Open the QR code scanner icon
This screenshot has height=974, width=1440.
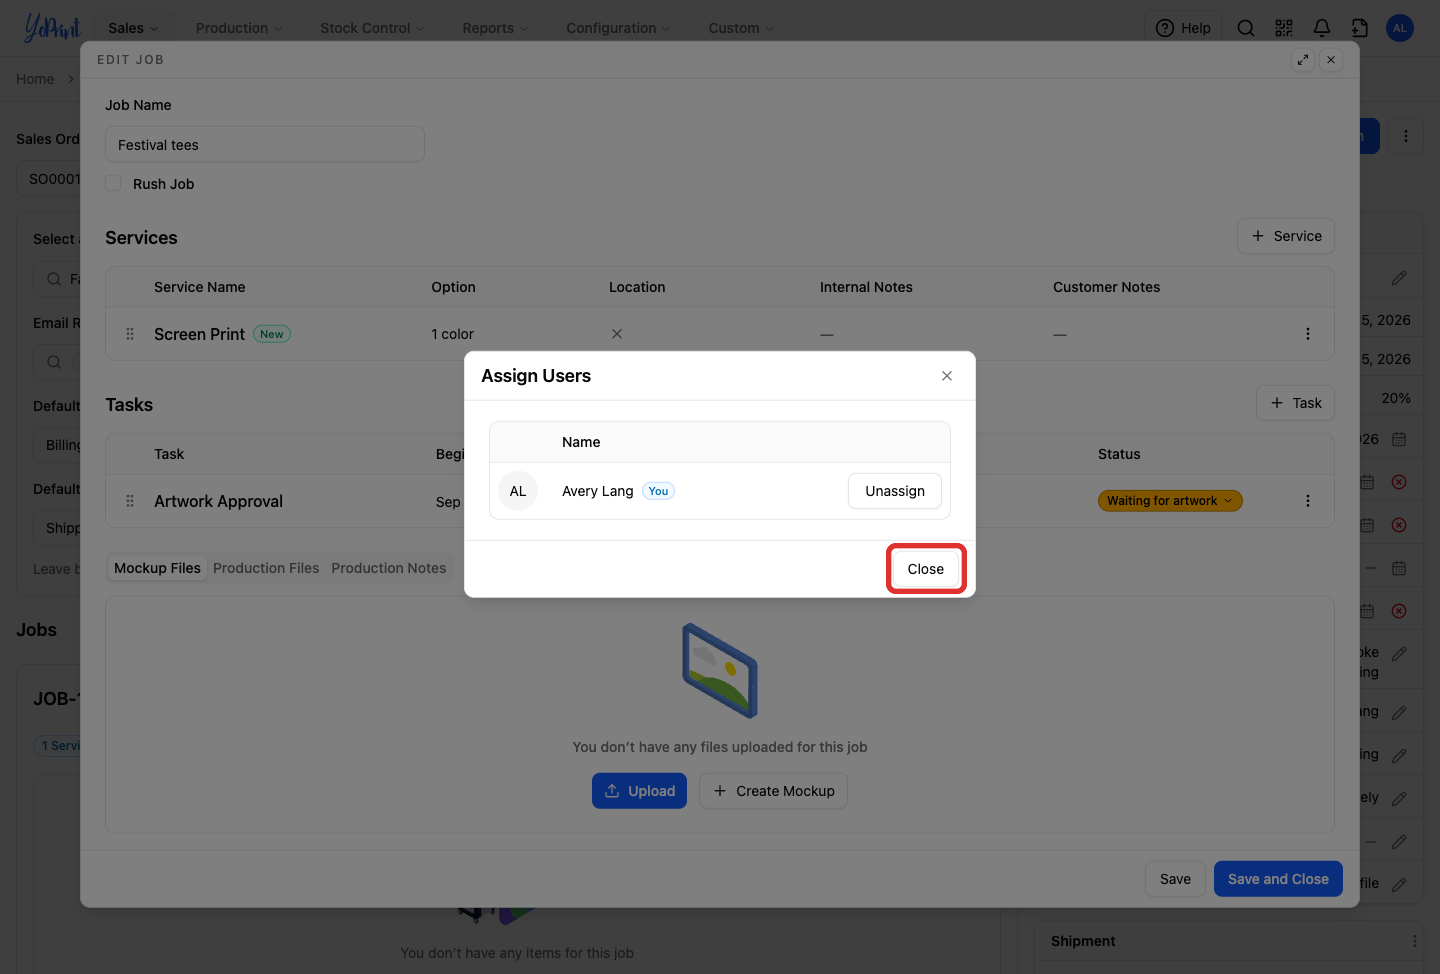point(1284,28)
